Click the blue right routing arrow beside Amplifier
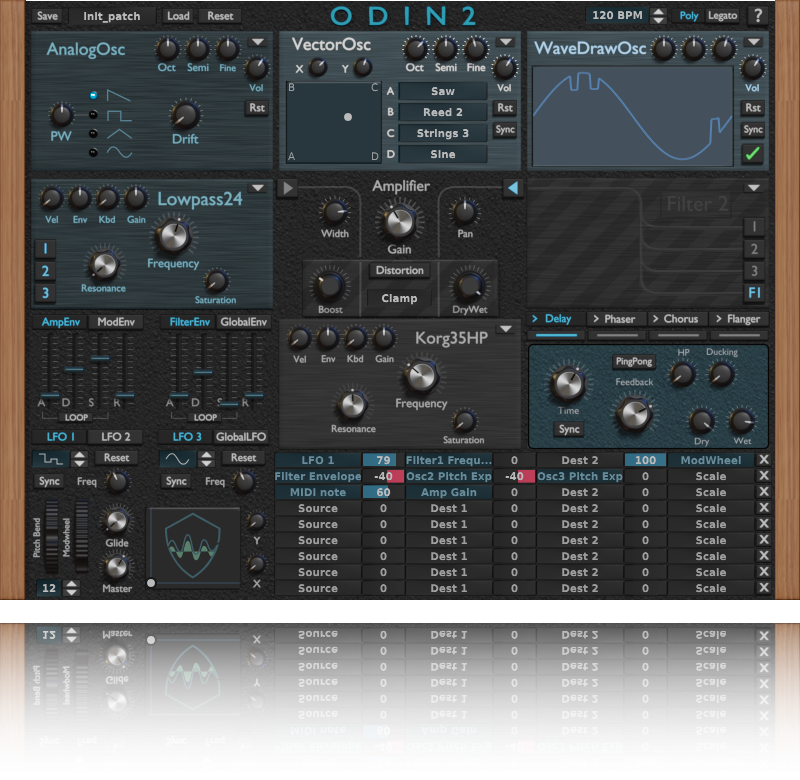 (513, 188)
